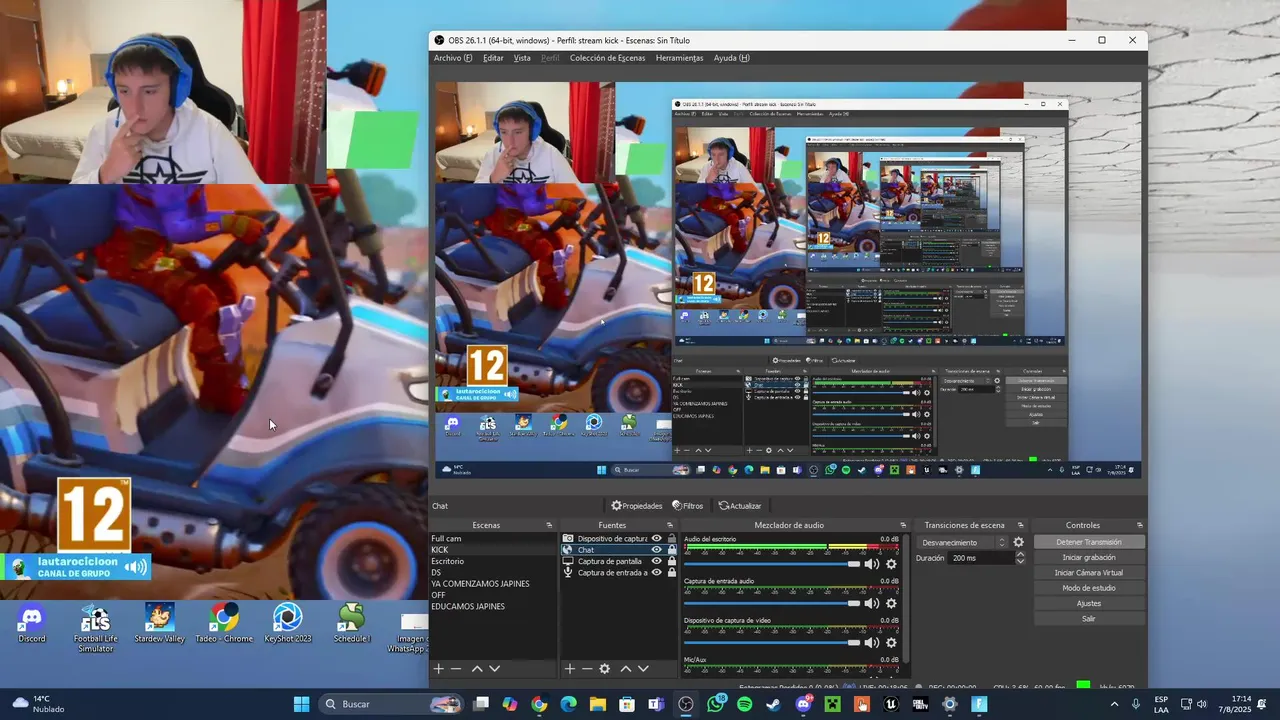Click Detener Transmisión button
Screen dimensions: 1280x720
[1088, 542]
